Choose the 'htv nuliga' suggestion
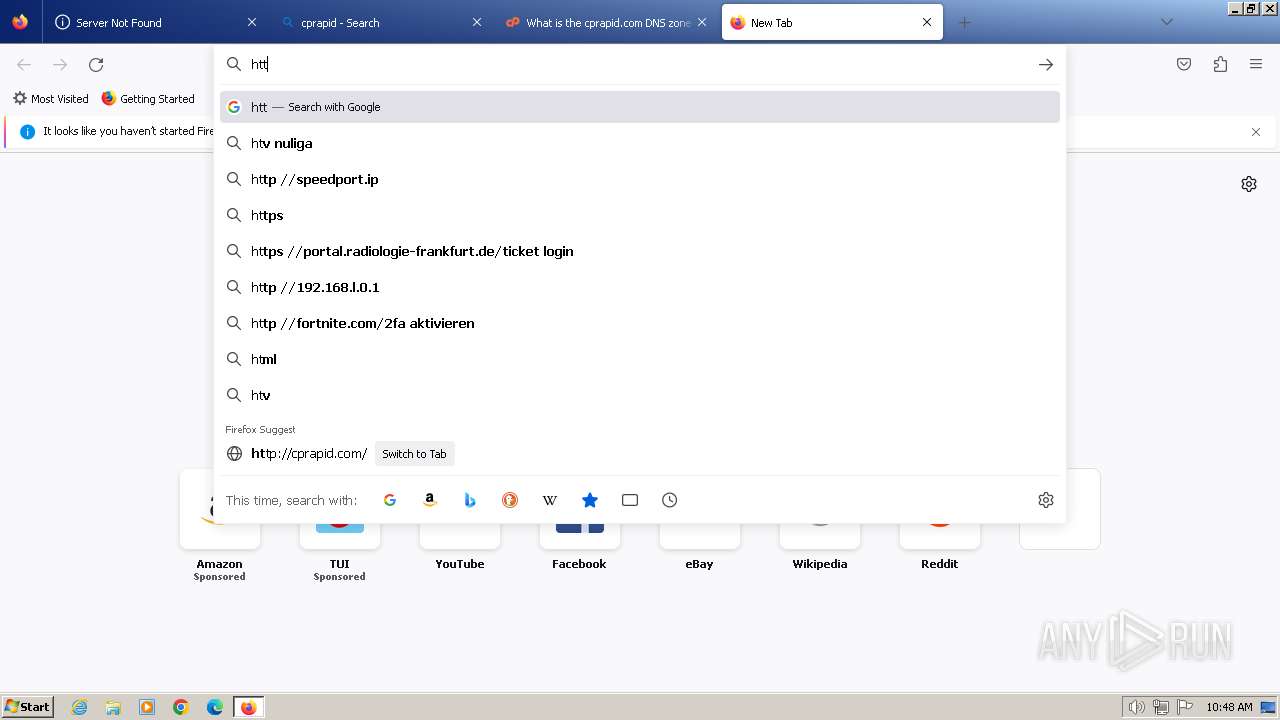 [640, 143]
